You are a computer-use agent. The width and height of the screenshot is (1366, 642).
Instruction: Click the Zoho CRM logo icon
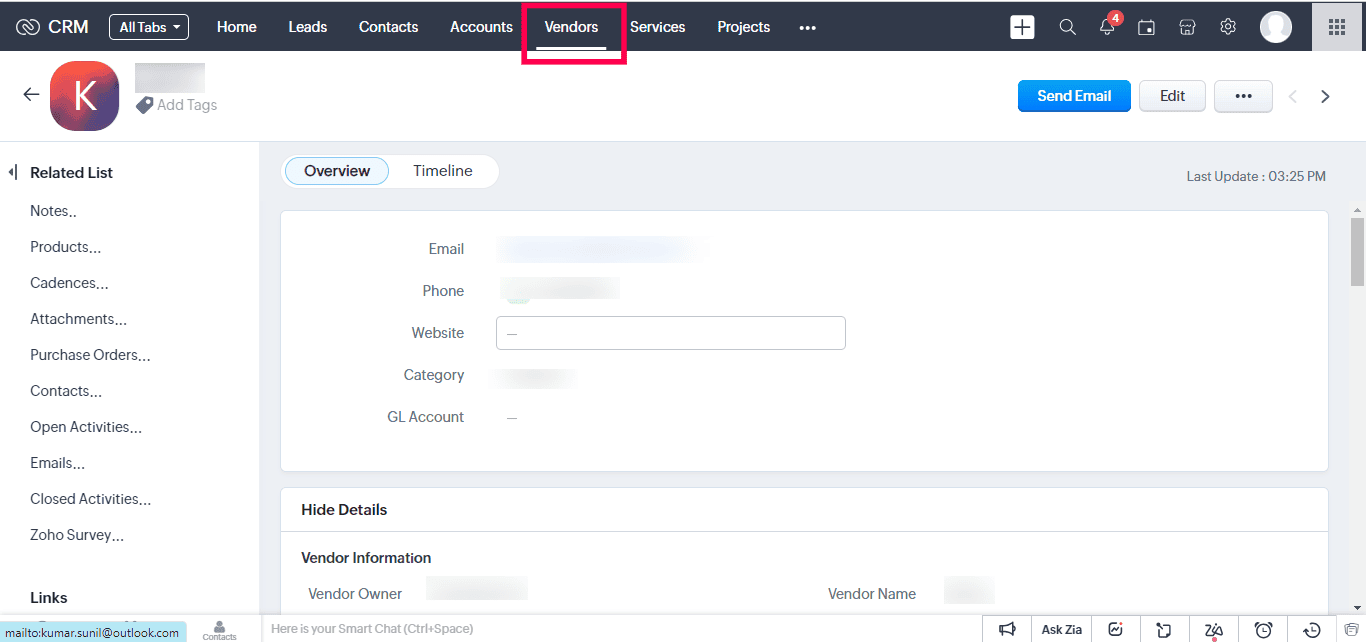(x=28, y=27)
